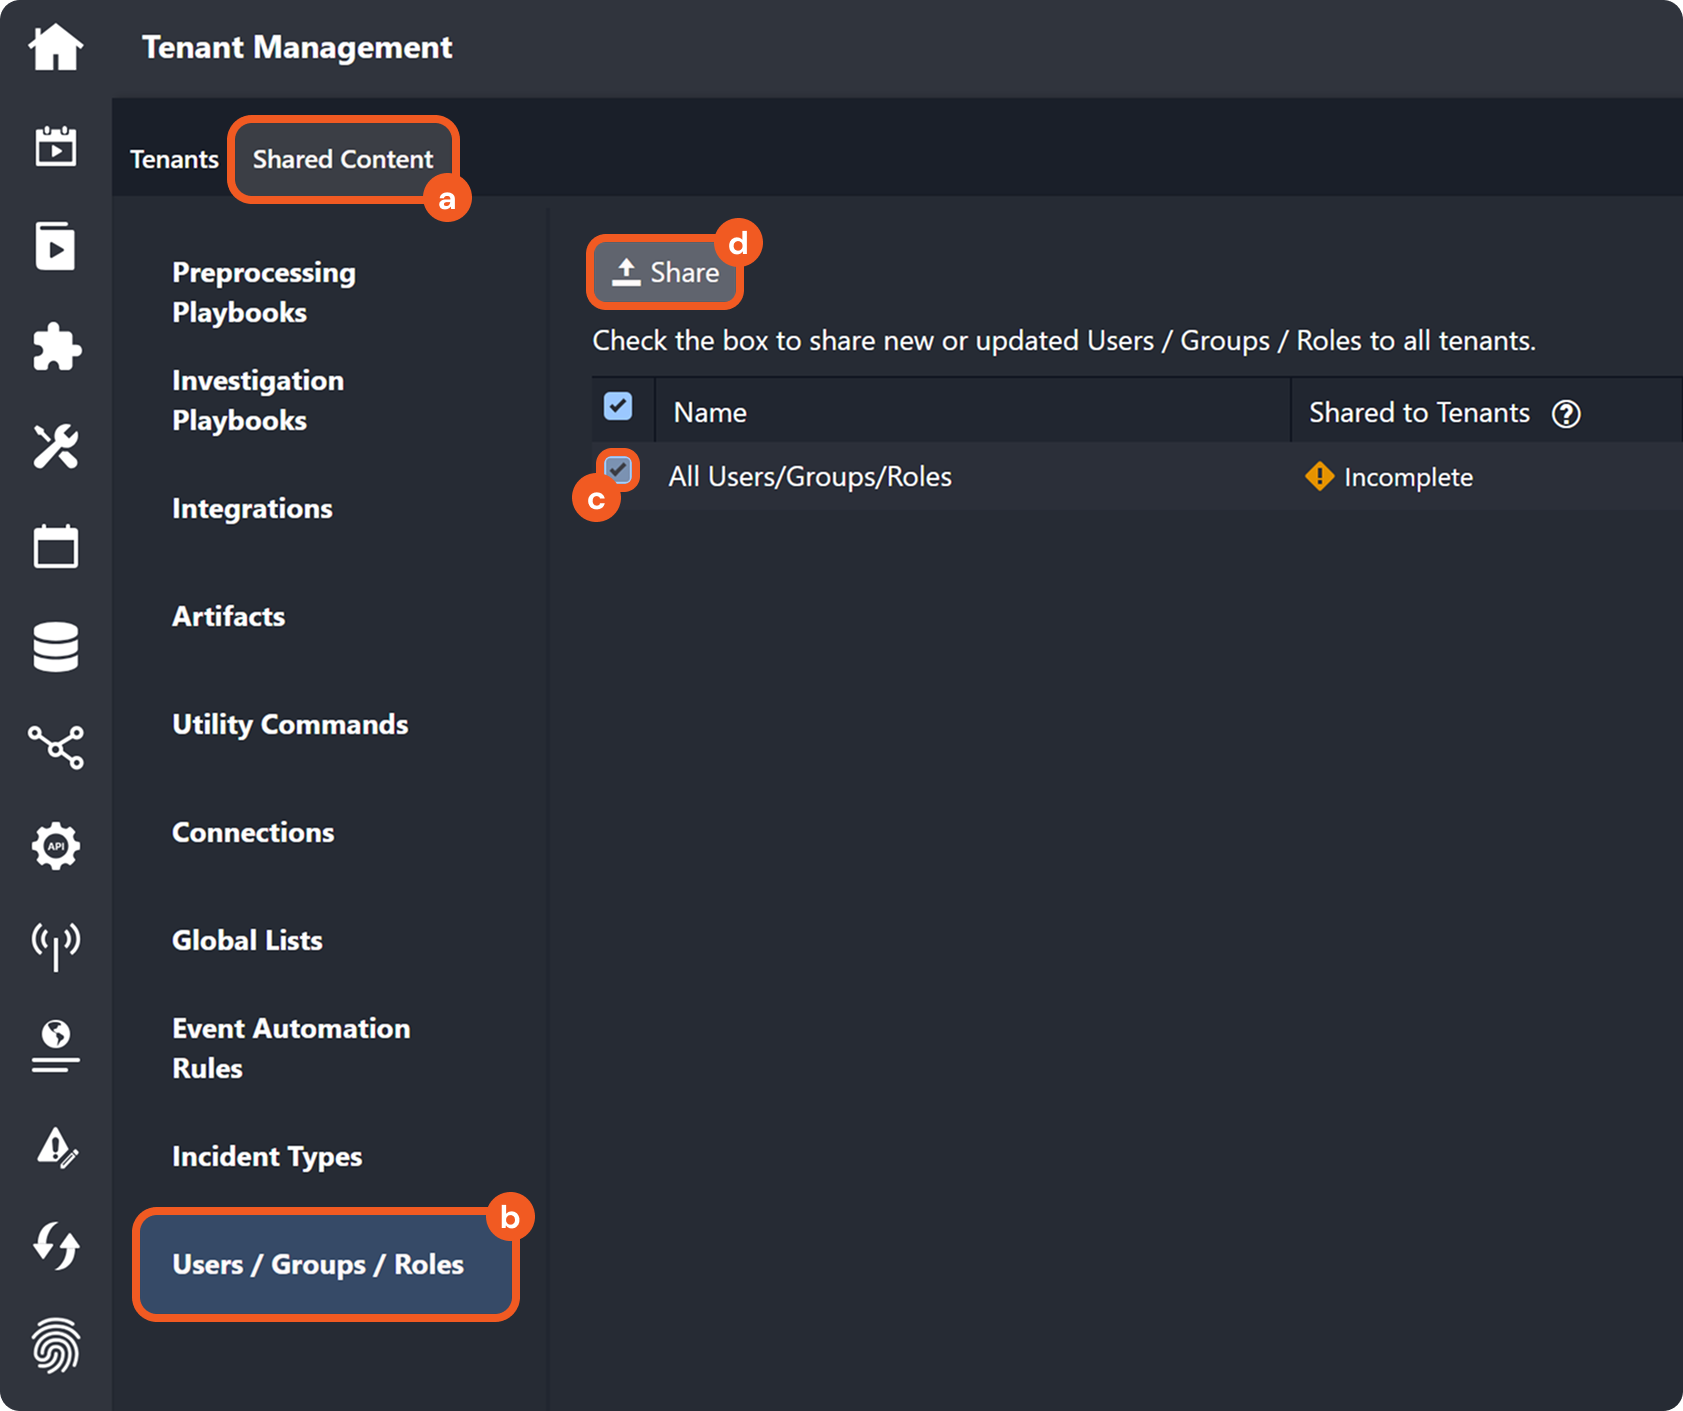Click the Incomplete status indicator
Viewport: 1683px width, 1411px height.
coord(1390,477)
